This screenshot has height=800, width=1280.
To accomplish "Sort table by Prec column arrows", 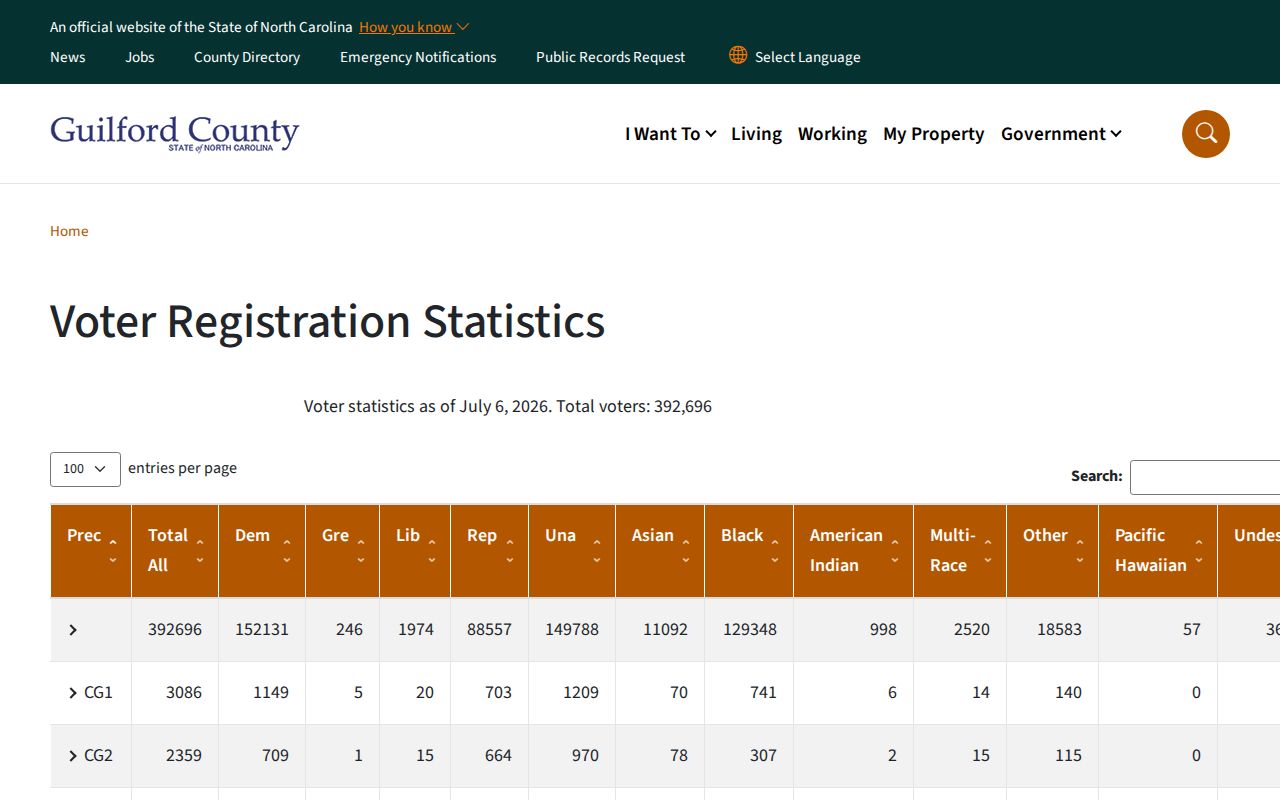I will pos(113,551).
